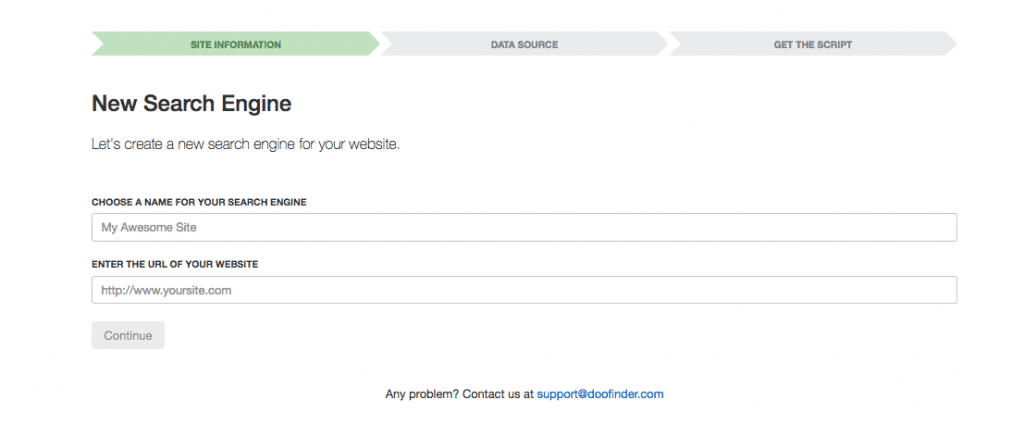
Task: Click the search engine name input field
Action: tap(524, 228)
